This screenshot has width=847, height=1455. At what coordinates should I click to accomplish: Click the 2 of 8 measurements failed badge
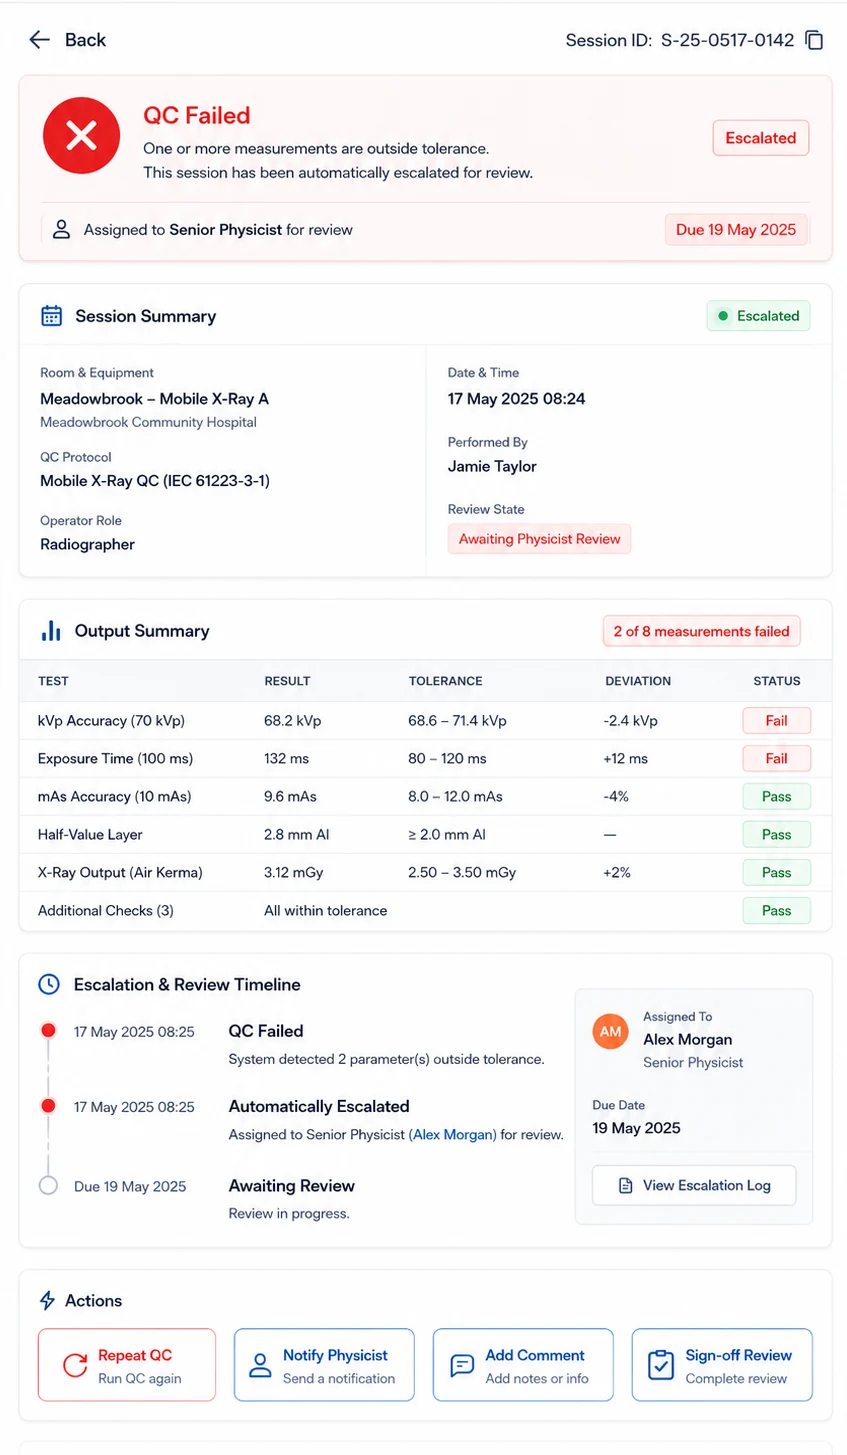tap(702, 631)
